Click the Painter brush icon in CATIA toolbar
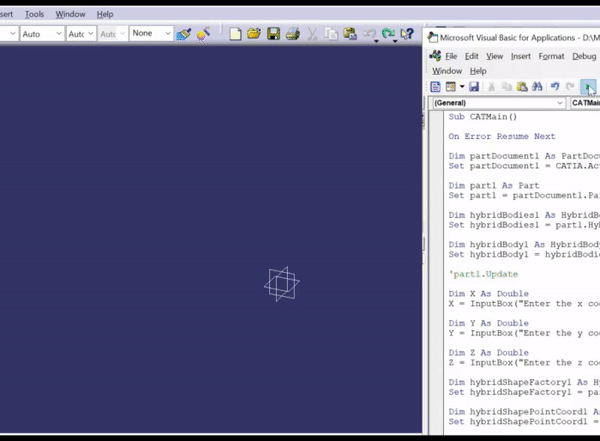 click(184, 34)
